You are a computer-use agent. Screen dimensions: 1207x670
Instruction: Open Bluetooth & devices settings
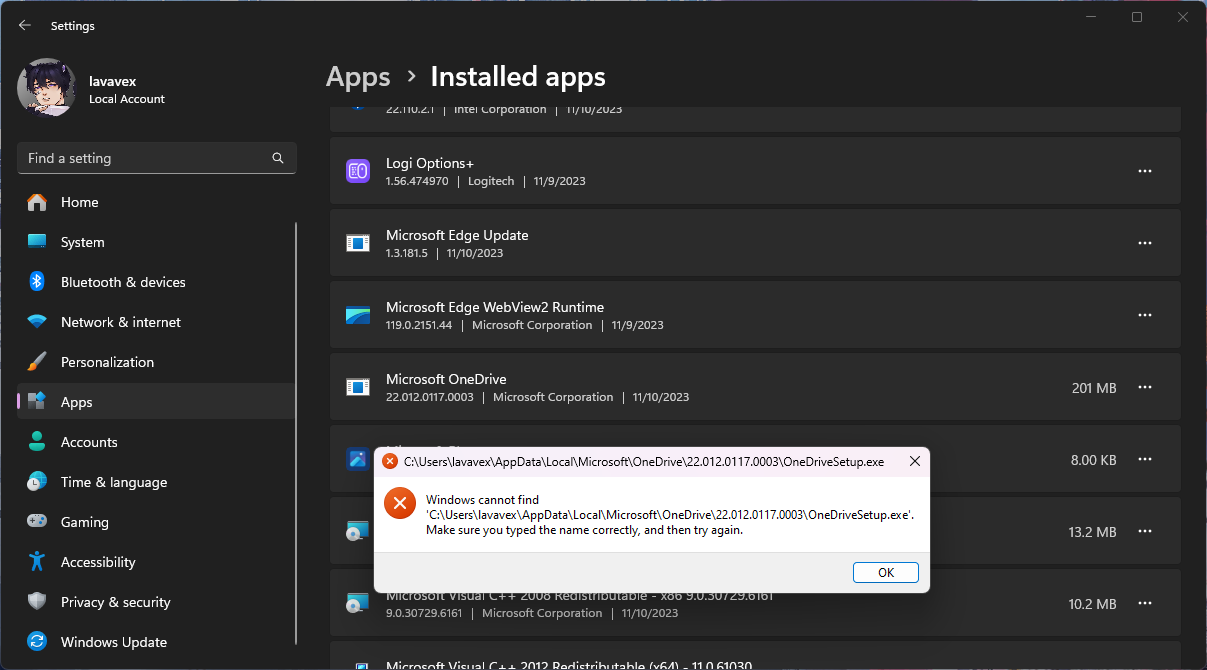point(122,282)
